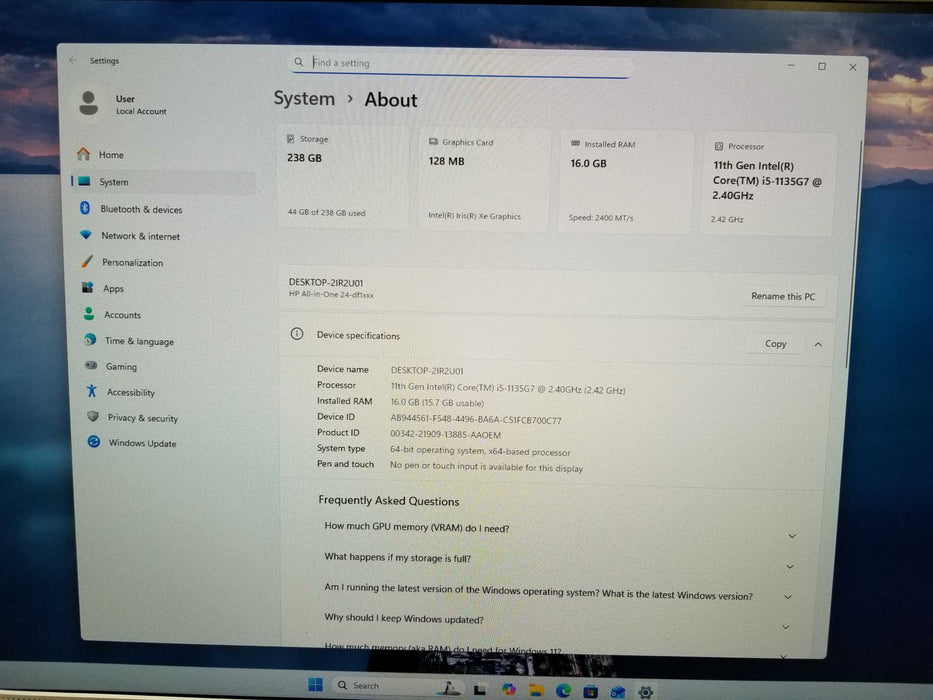Open the Windows Start menu

[315, 685]
